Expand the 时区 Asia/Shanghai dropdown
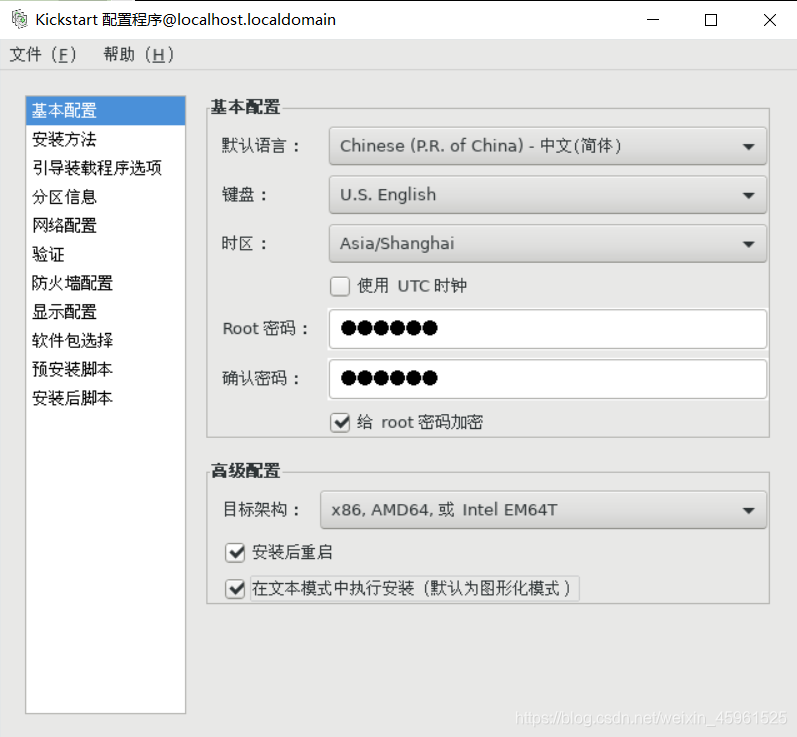 pyautogui.click(x=547, y=243)
